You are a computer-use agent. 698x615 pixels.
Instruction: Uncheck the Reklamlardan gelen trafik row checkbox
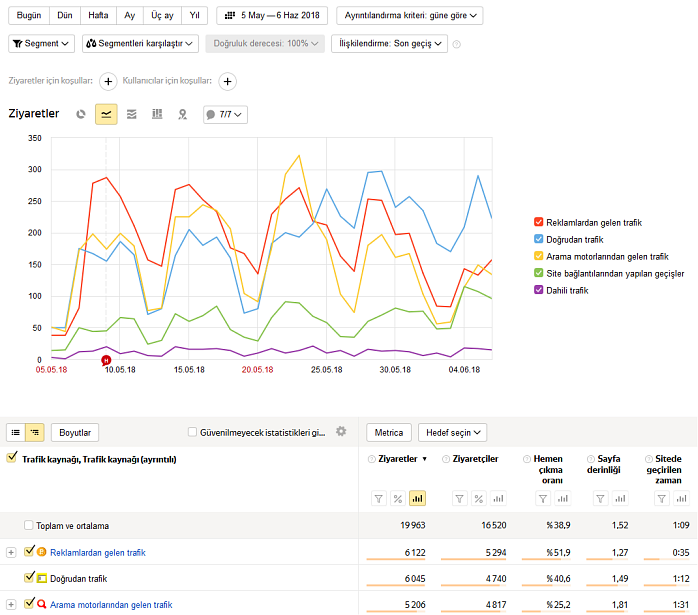(29, 551)
